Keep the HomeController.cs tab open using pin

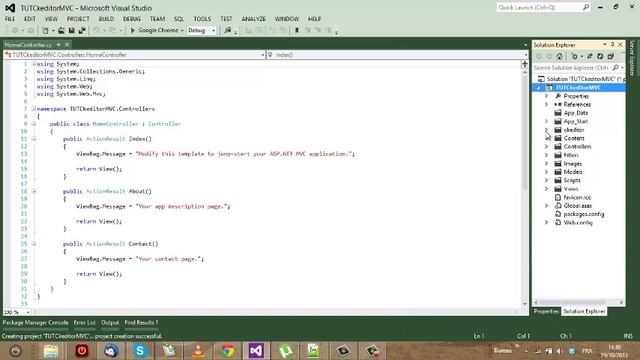coord(59,44)
